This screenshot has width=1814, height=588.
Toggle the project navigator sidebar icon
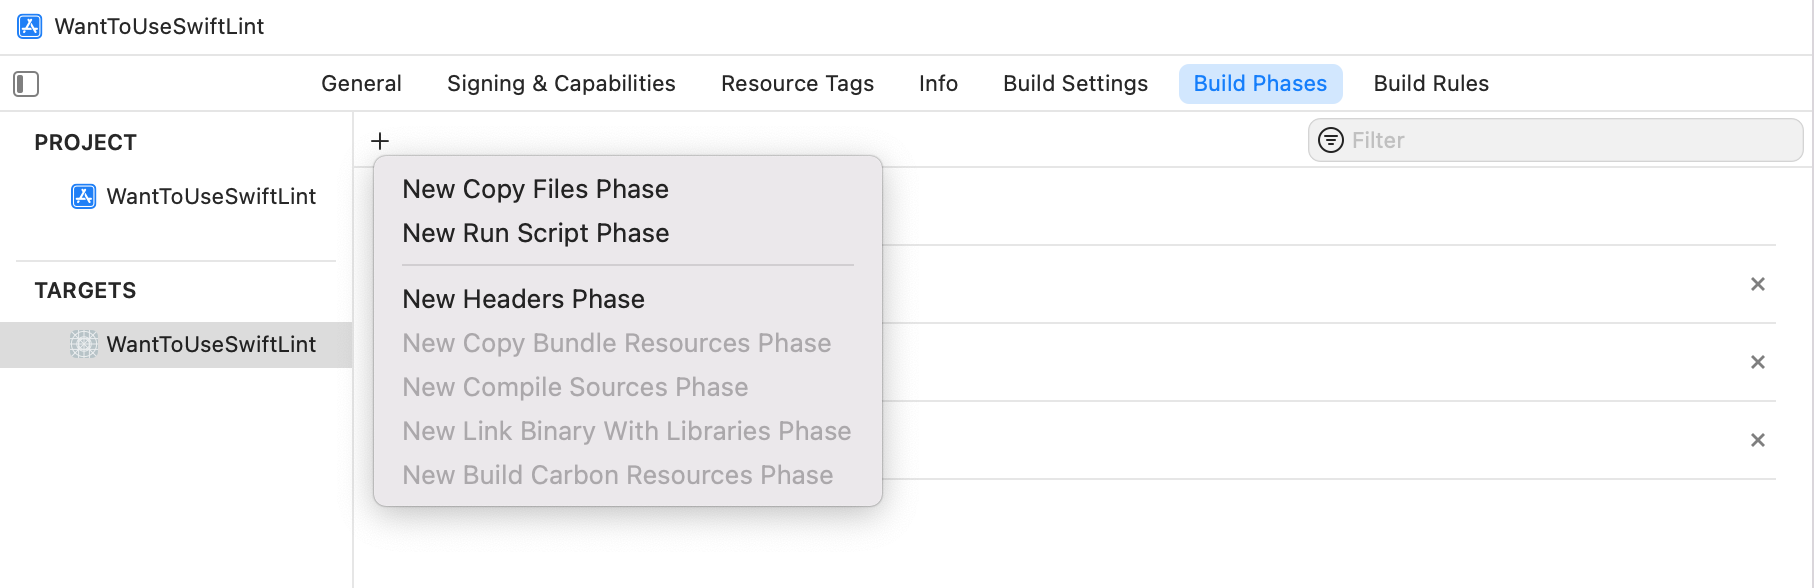pos(26,84)
